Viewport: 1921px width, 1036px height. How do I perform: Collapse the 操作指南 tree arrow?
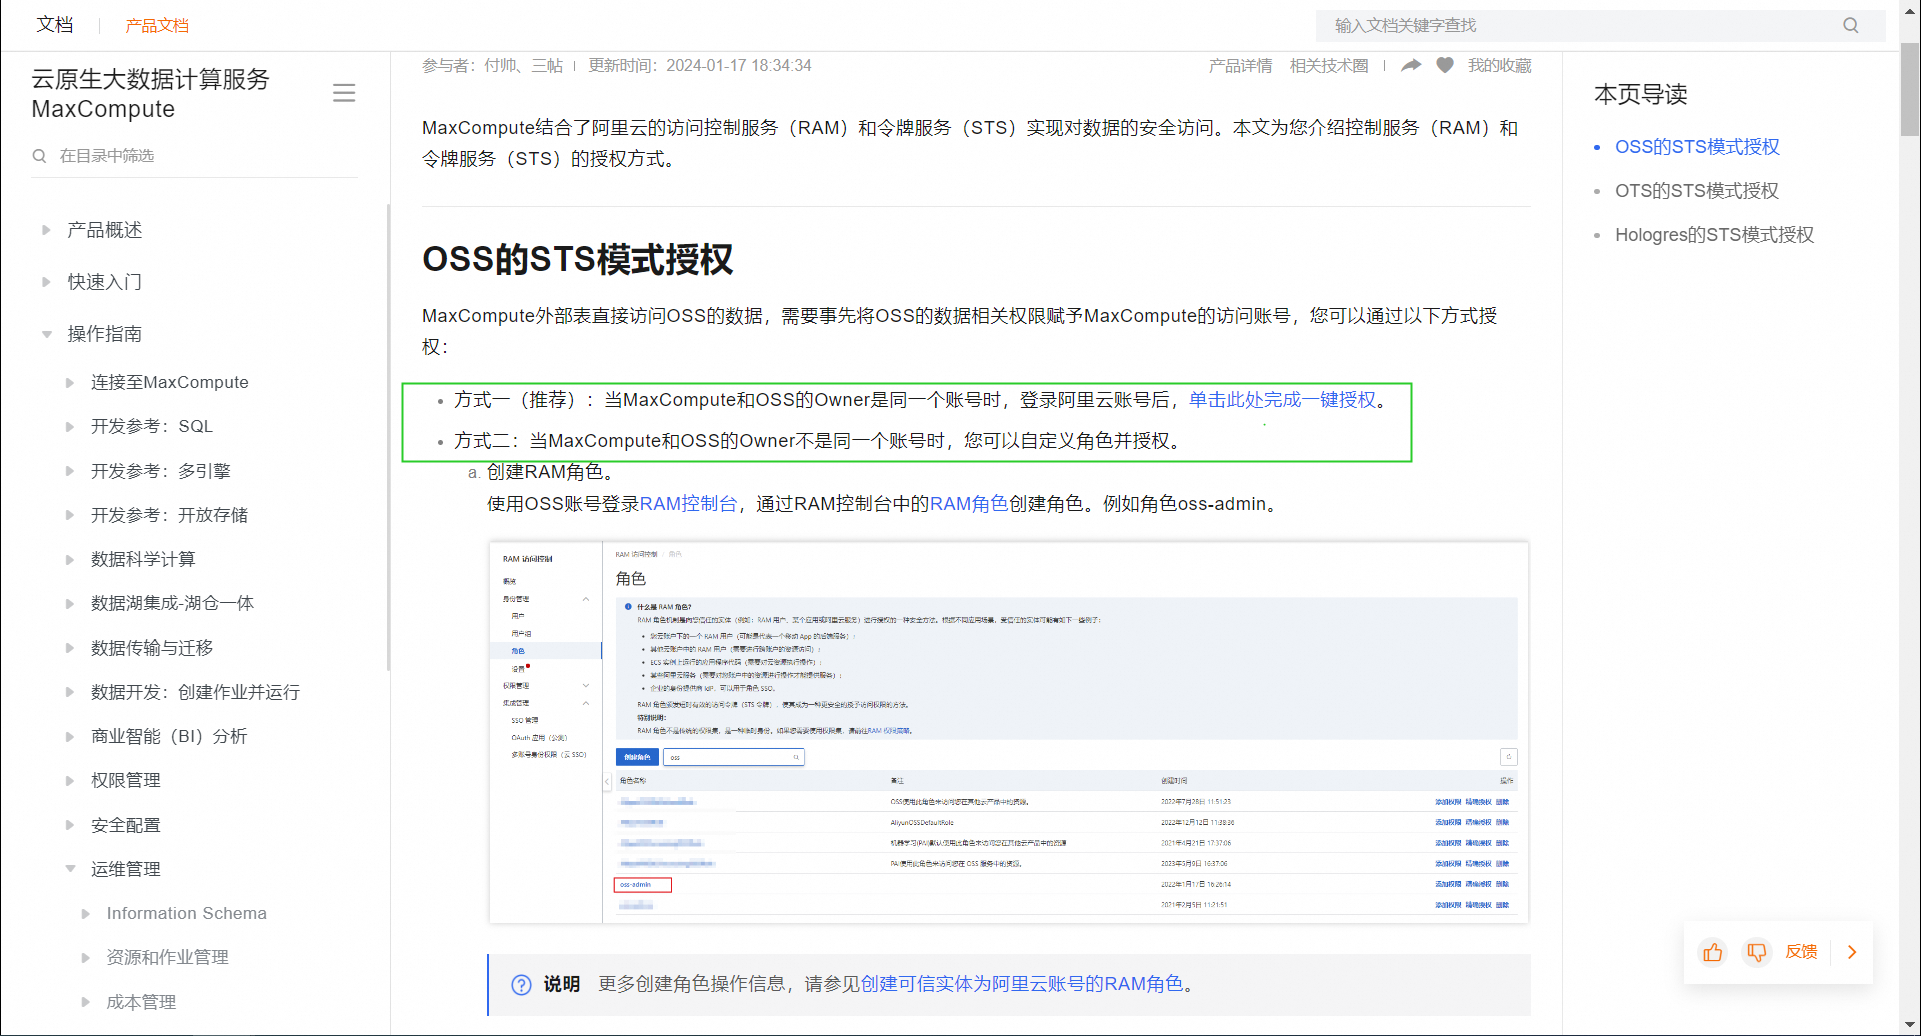[x=46, y=334]
